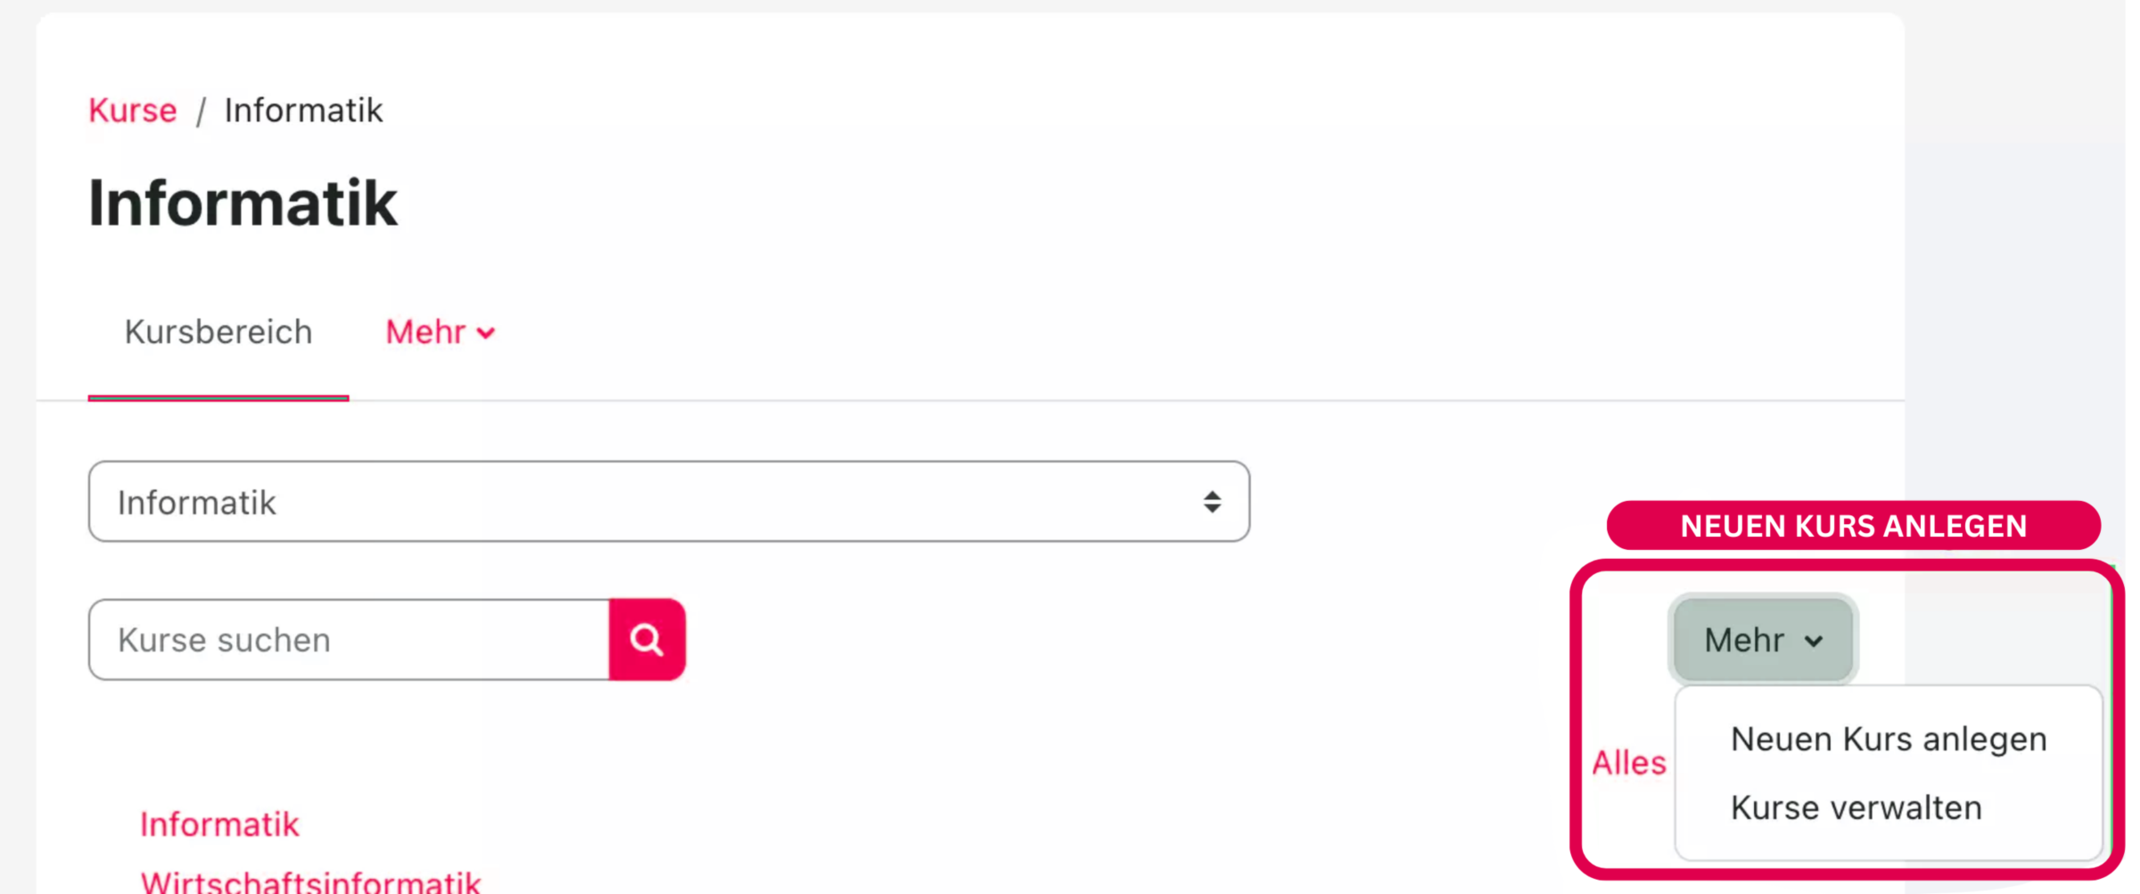Image resolution: width=2140 pixels, height=894 pixels.
Task: Select the Neuen Kurs anlegen menu entry
Action: click(1888, 739)
